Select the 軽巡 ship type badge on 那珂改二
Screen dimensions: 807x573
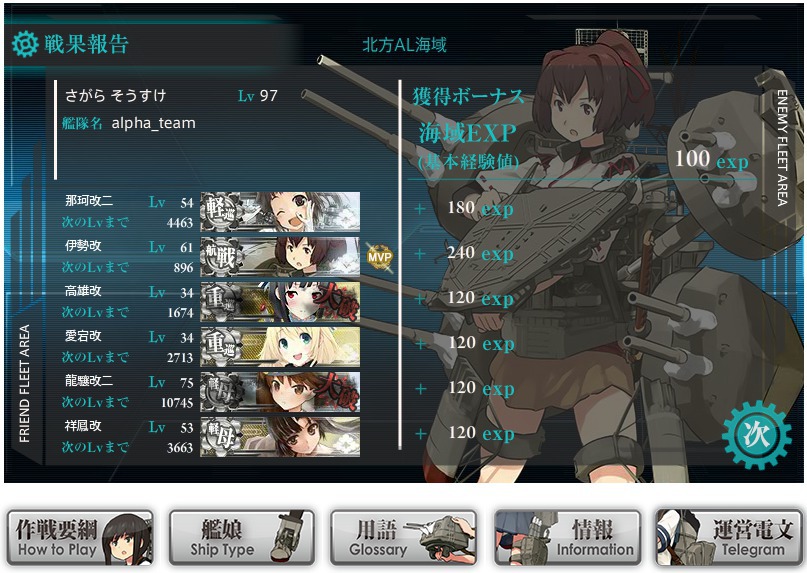point(221,211)
